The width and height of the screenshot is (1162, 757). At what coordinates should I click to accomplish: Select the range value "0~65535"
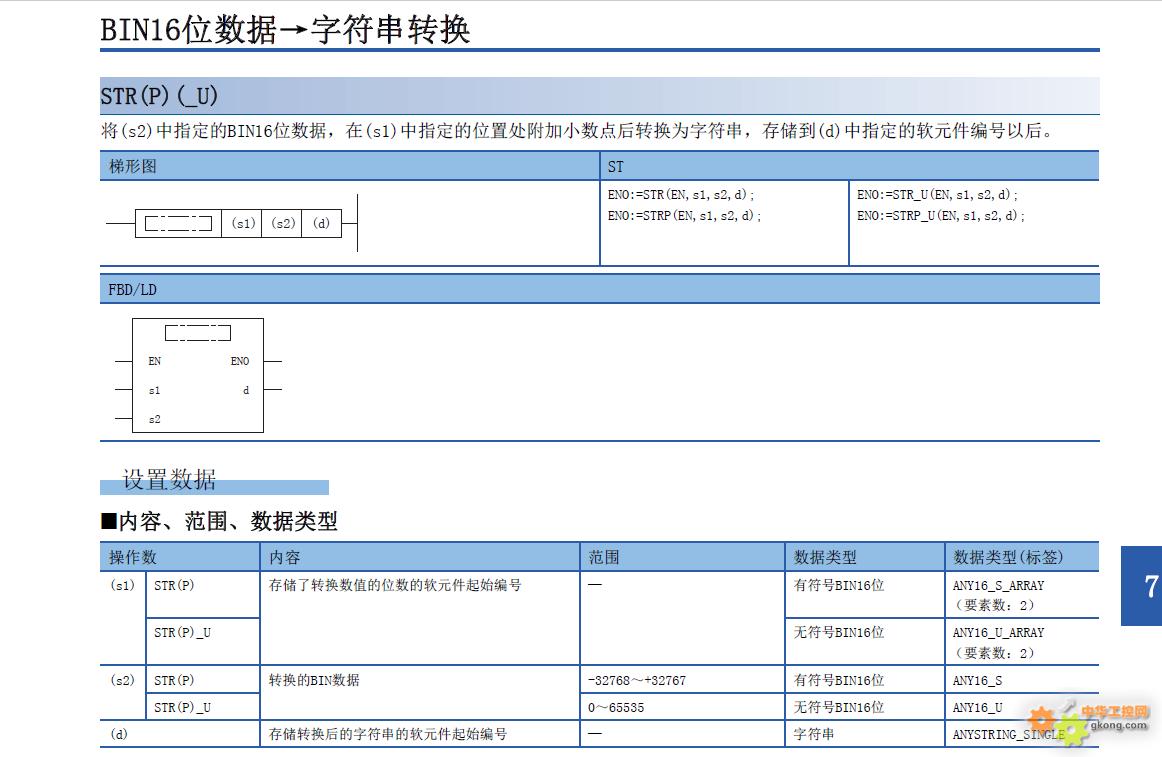[x=616, y=708]
